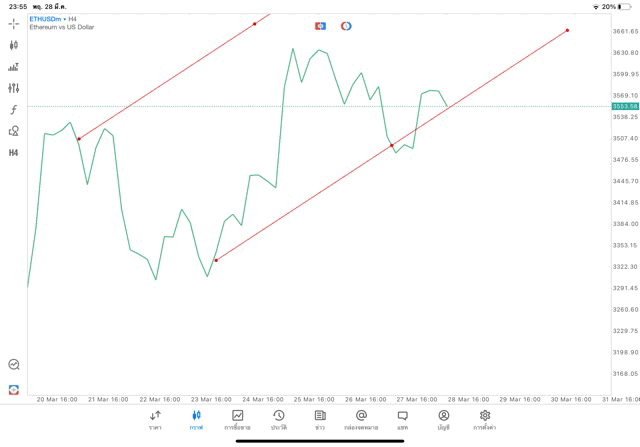The height and width of the screenshot is (447, 640).
Task: Open the drawing objects shapes icon
Action: pos(14,131)
